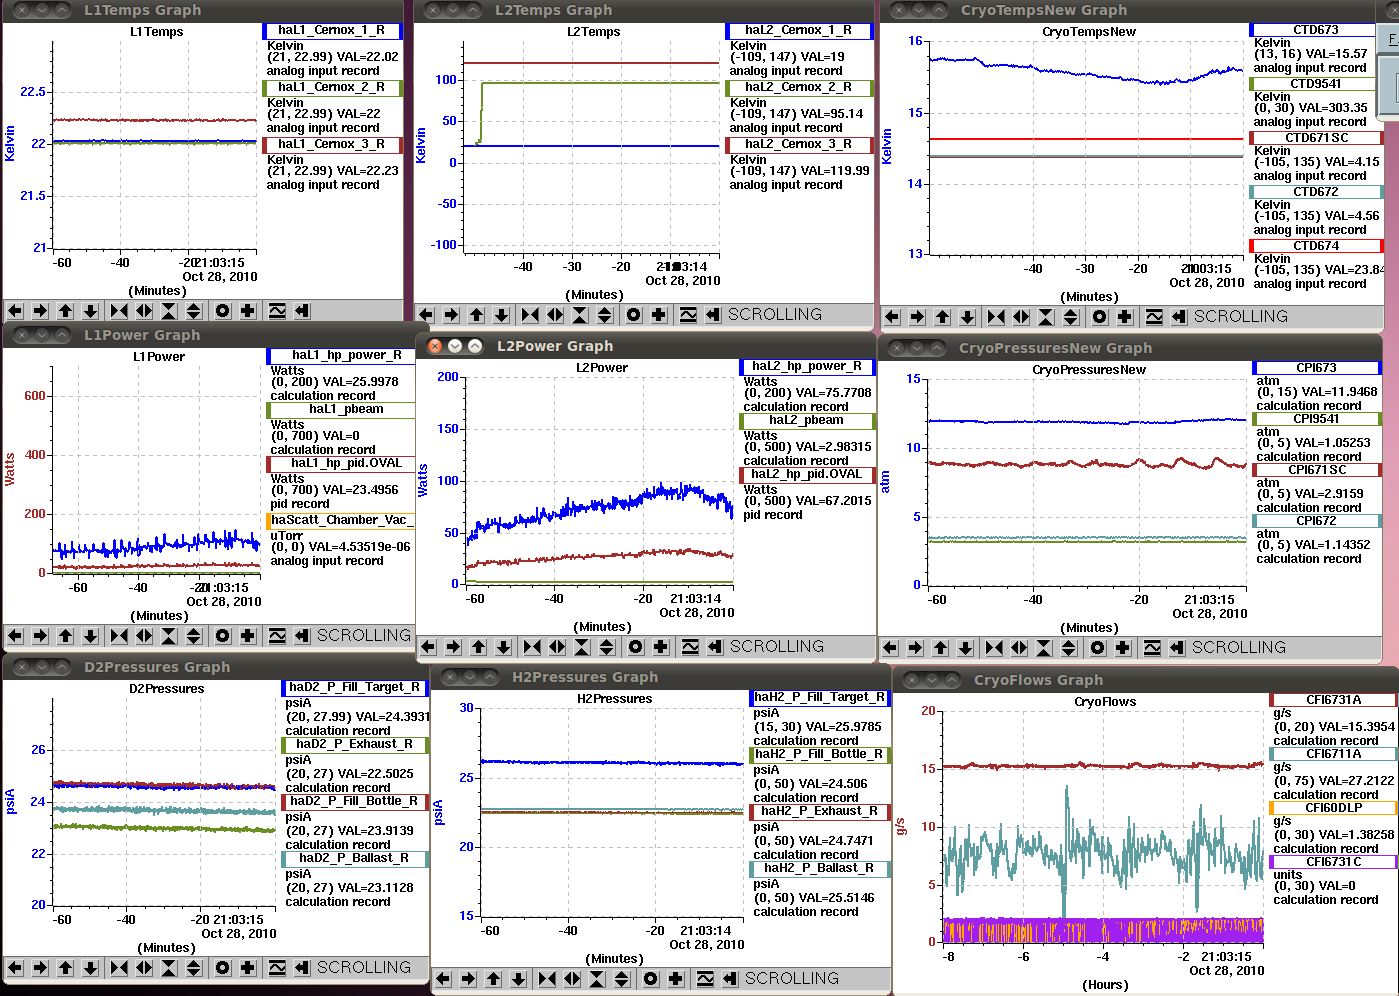This screenshot has height=996, width=1399.
Task: Select the haL1_hp_power_R curve legend
Action: [x=342, y=356]
